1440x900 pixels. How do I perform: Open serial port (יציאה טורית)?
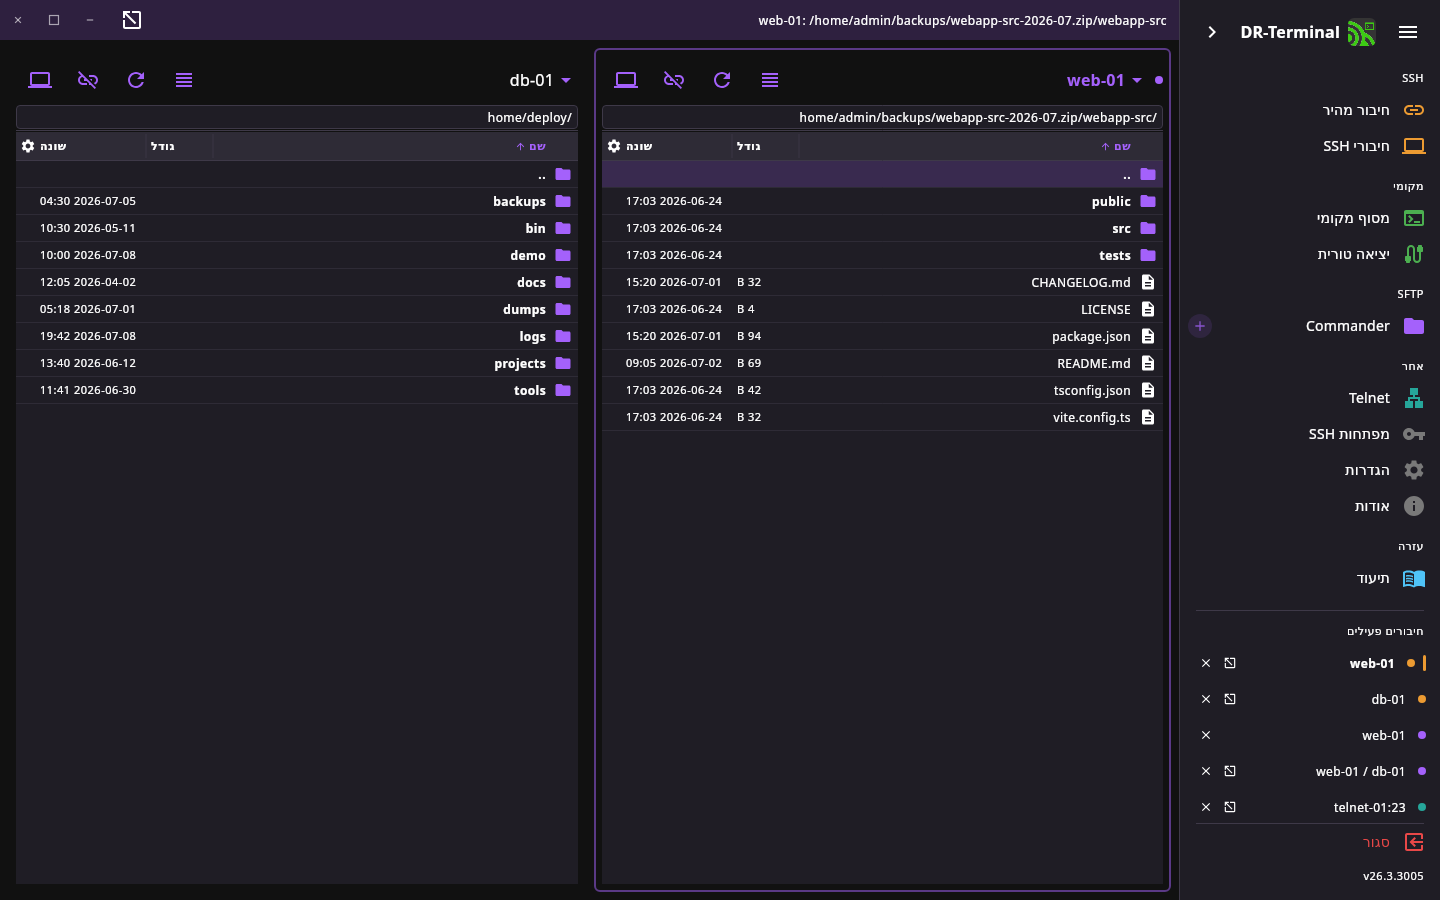click(1310, 254)
